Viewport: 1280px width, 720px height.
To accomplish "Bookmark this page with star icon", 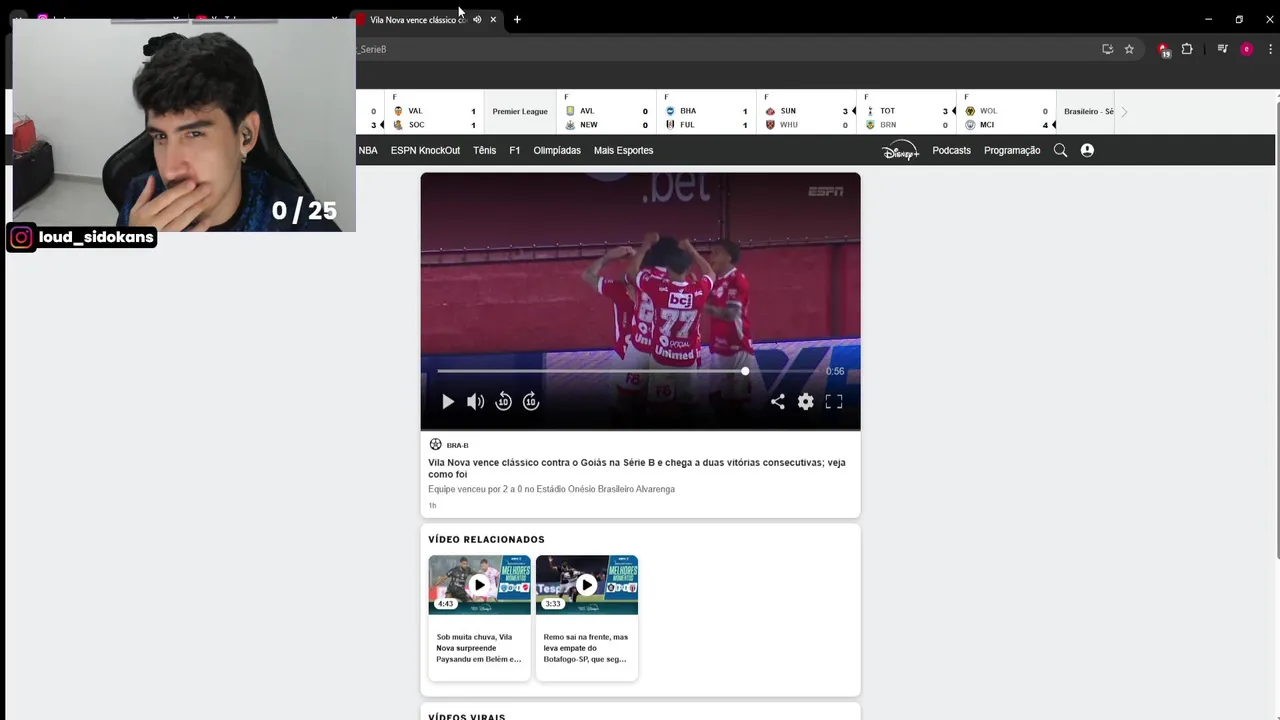I will [x=1129, y=49].
